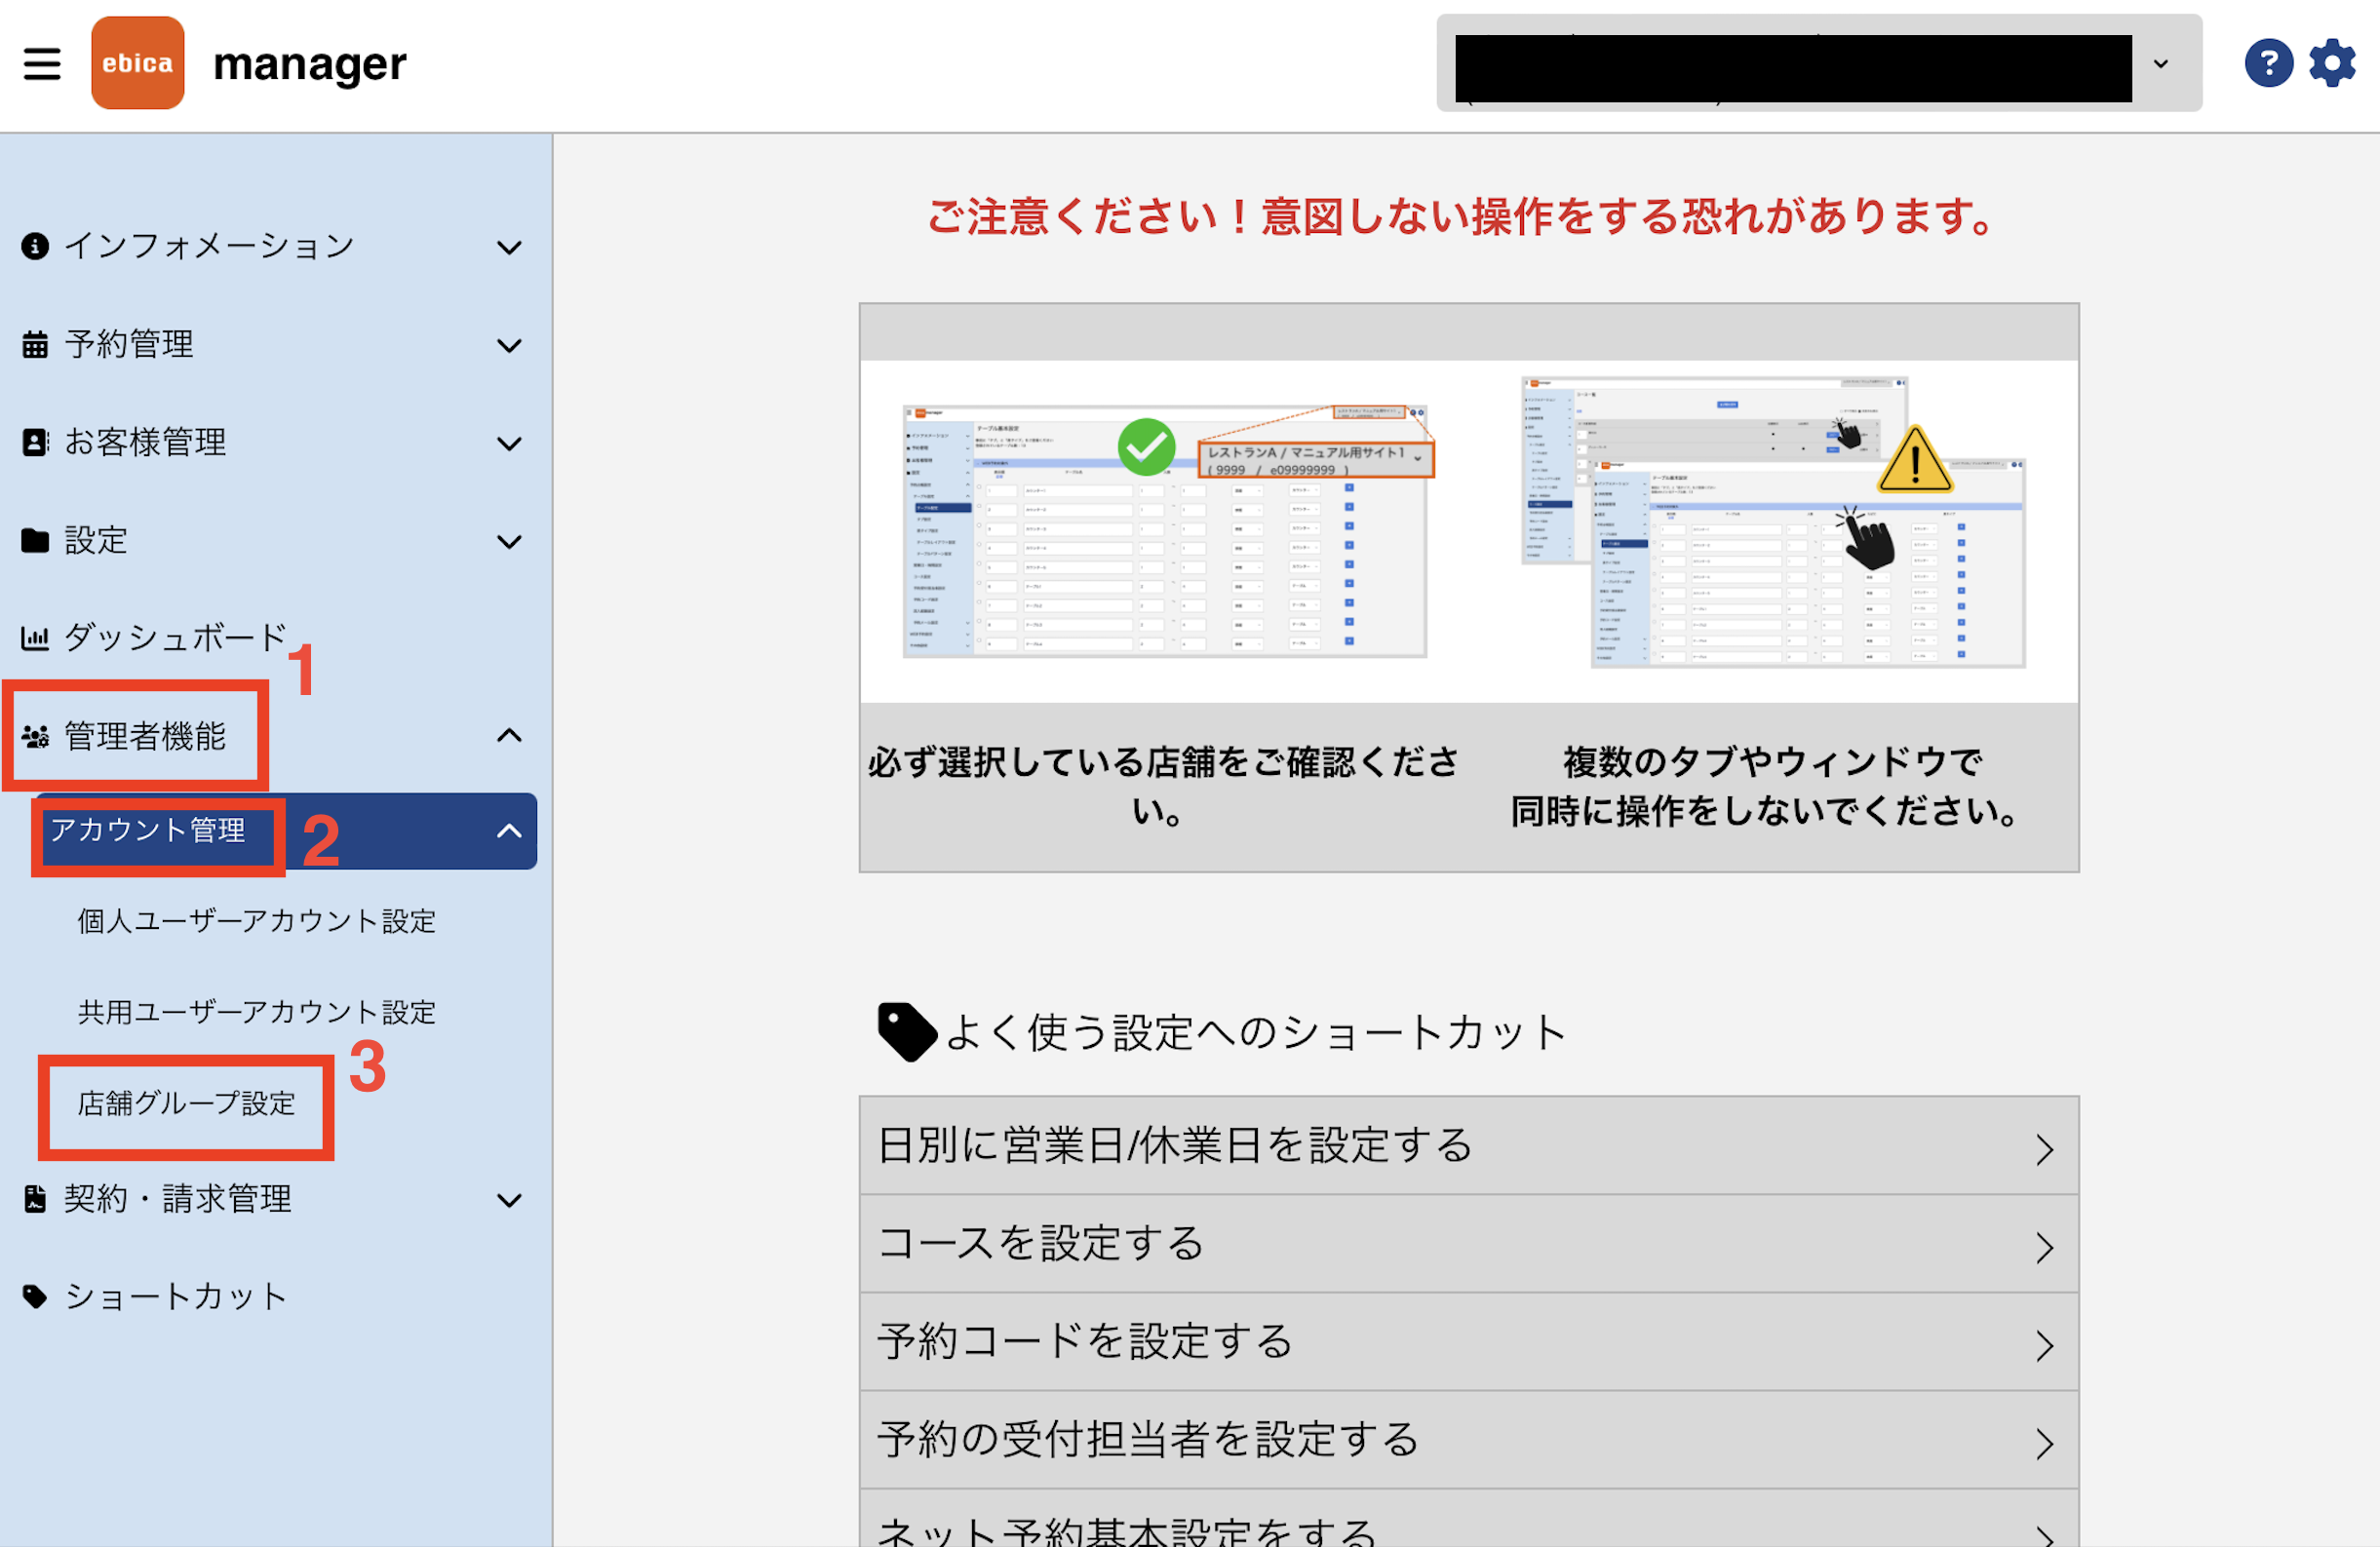Click arrow on 予約コードを設定する row

(2045, 1346)
